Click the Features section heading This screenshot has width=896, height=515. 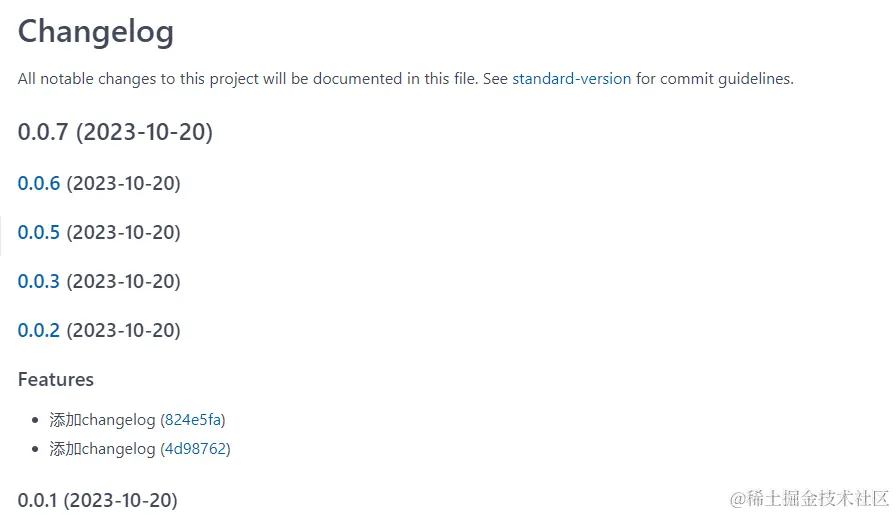coord(56,380)
